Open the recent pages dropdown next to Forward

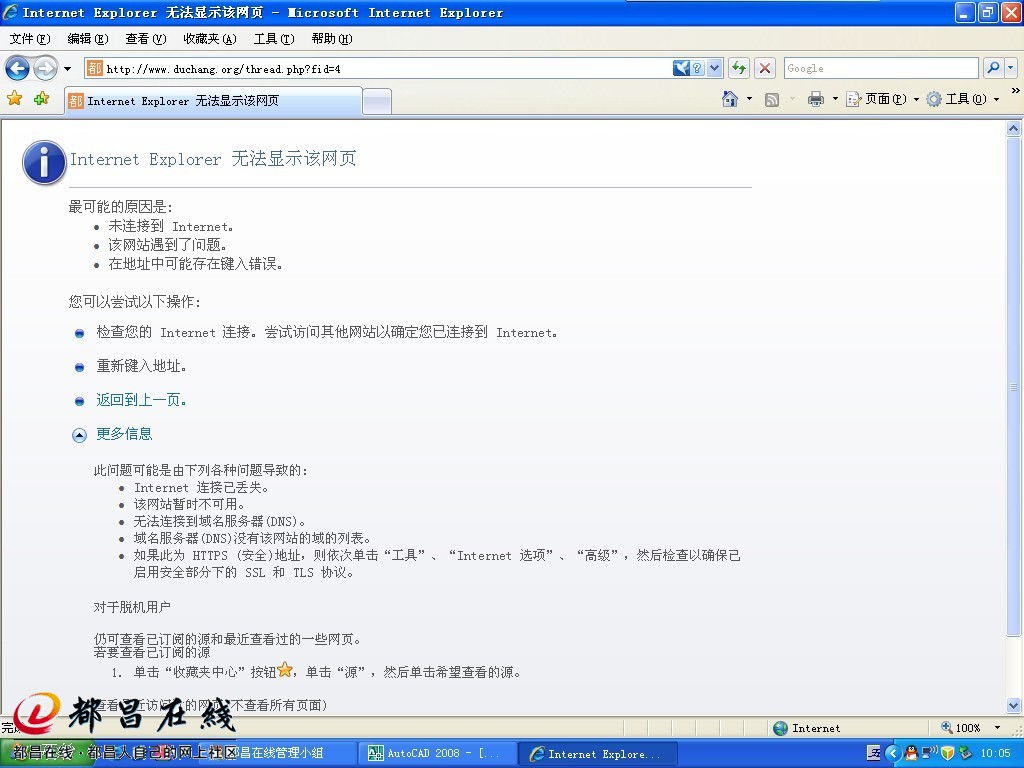point(67,69)
